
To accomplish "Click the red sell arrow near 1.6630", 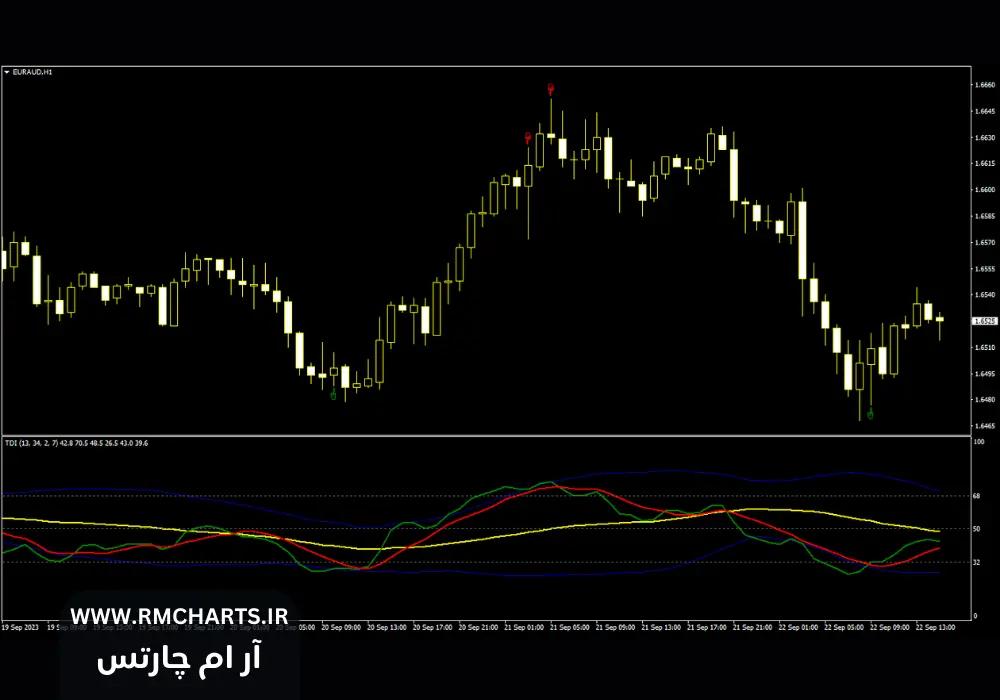I will pos(527,137).
